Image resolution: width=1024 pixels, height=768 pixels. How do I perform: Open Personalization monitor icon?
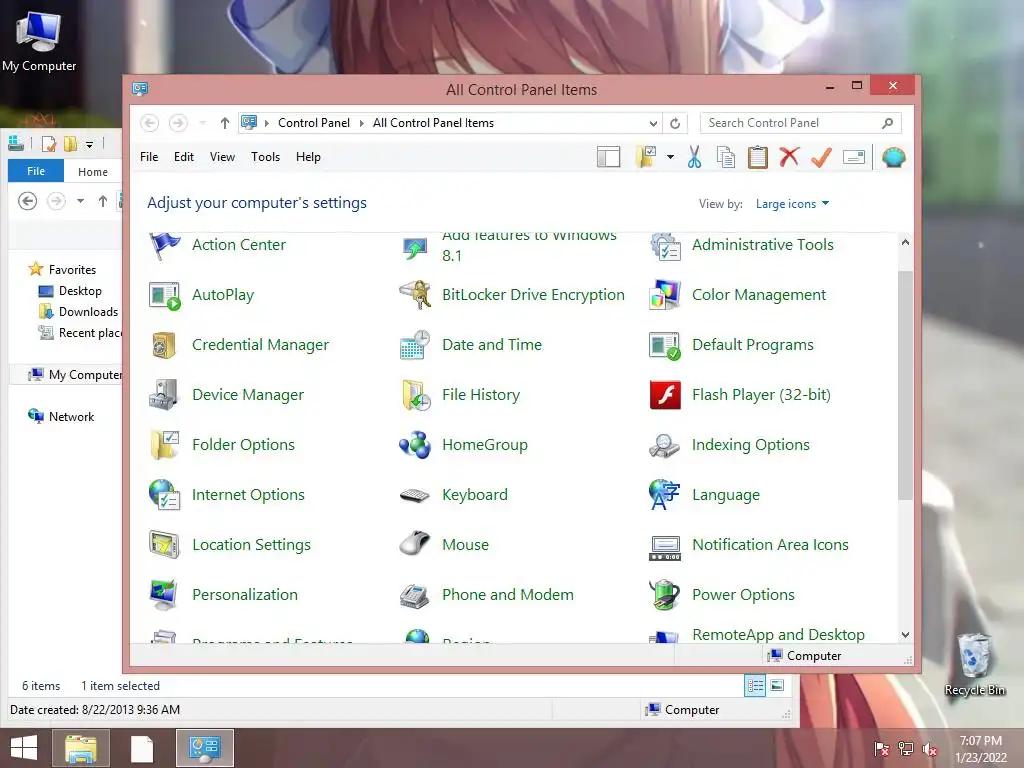coord(165,594)
